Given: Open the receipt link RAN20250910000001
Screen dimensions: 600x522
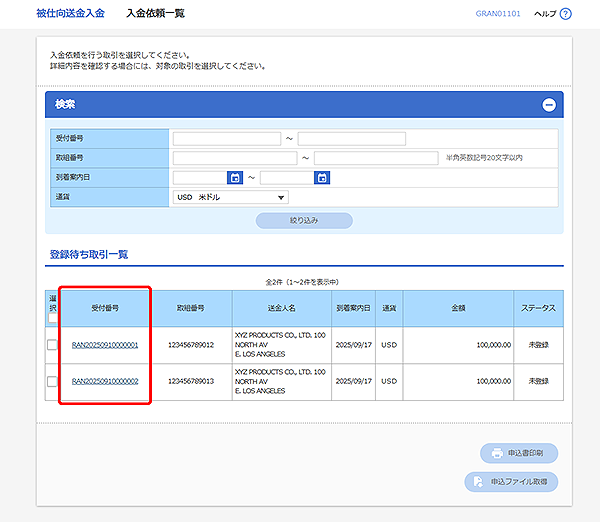Looking at the screenshot, I should point(105,345).
